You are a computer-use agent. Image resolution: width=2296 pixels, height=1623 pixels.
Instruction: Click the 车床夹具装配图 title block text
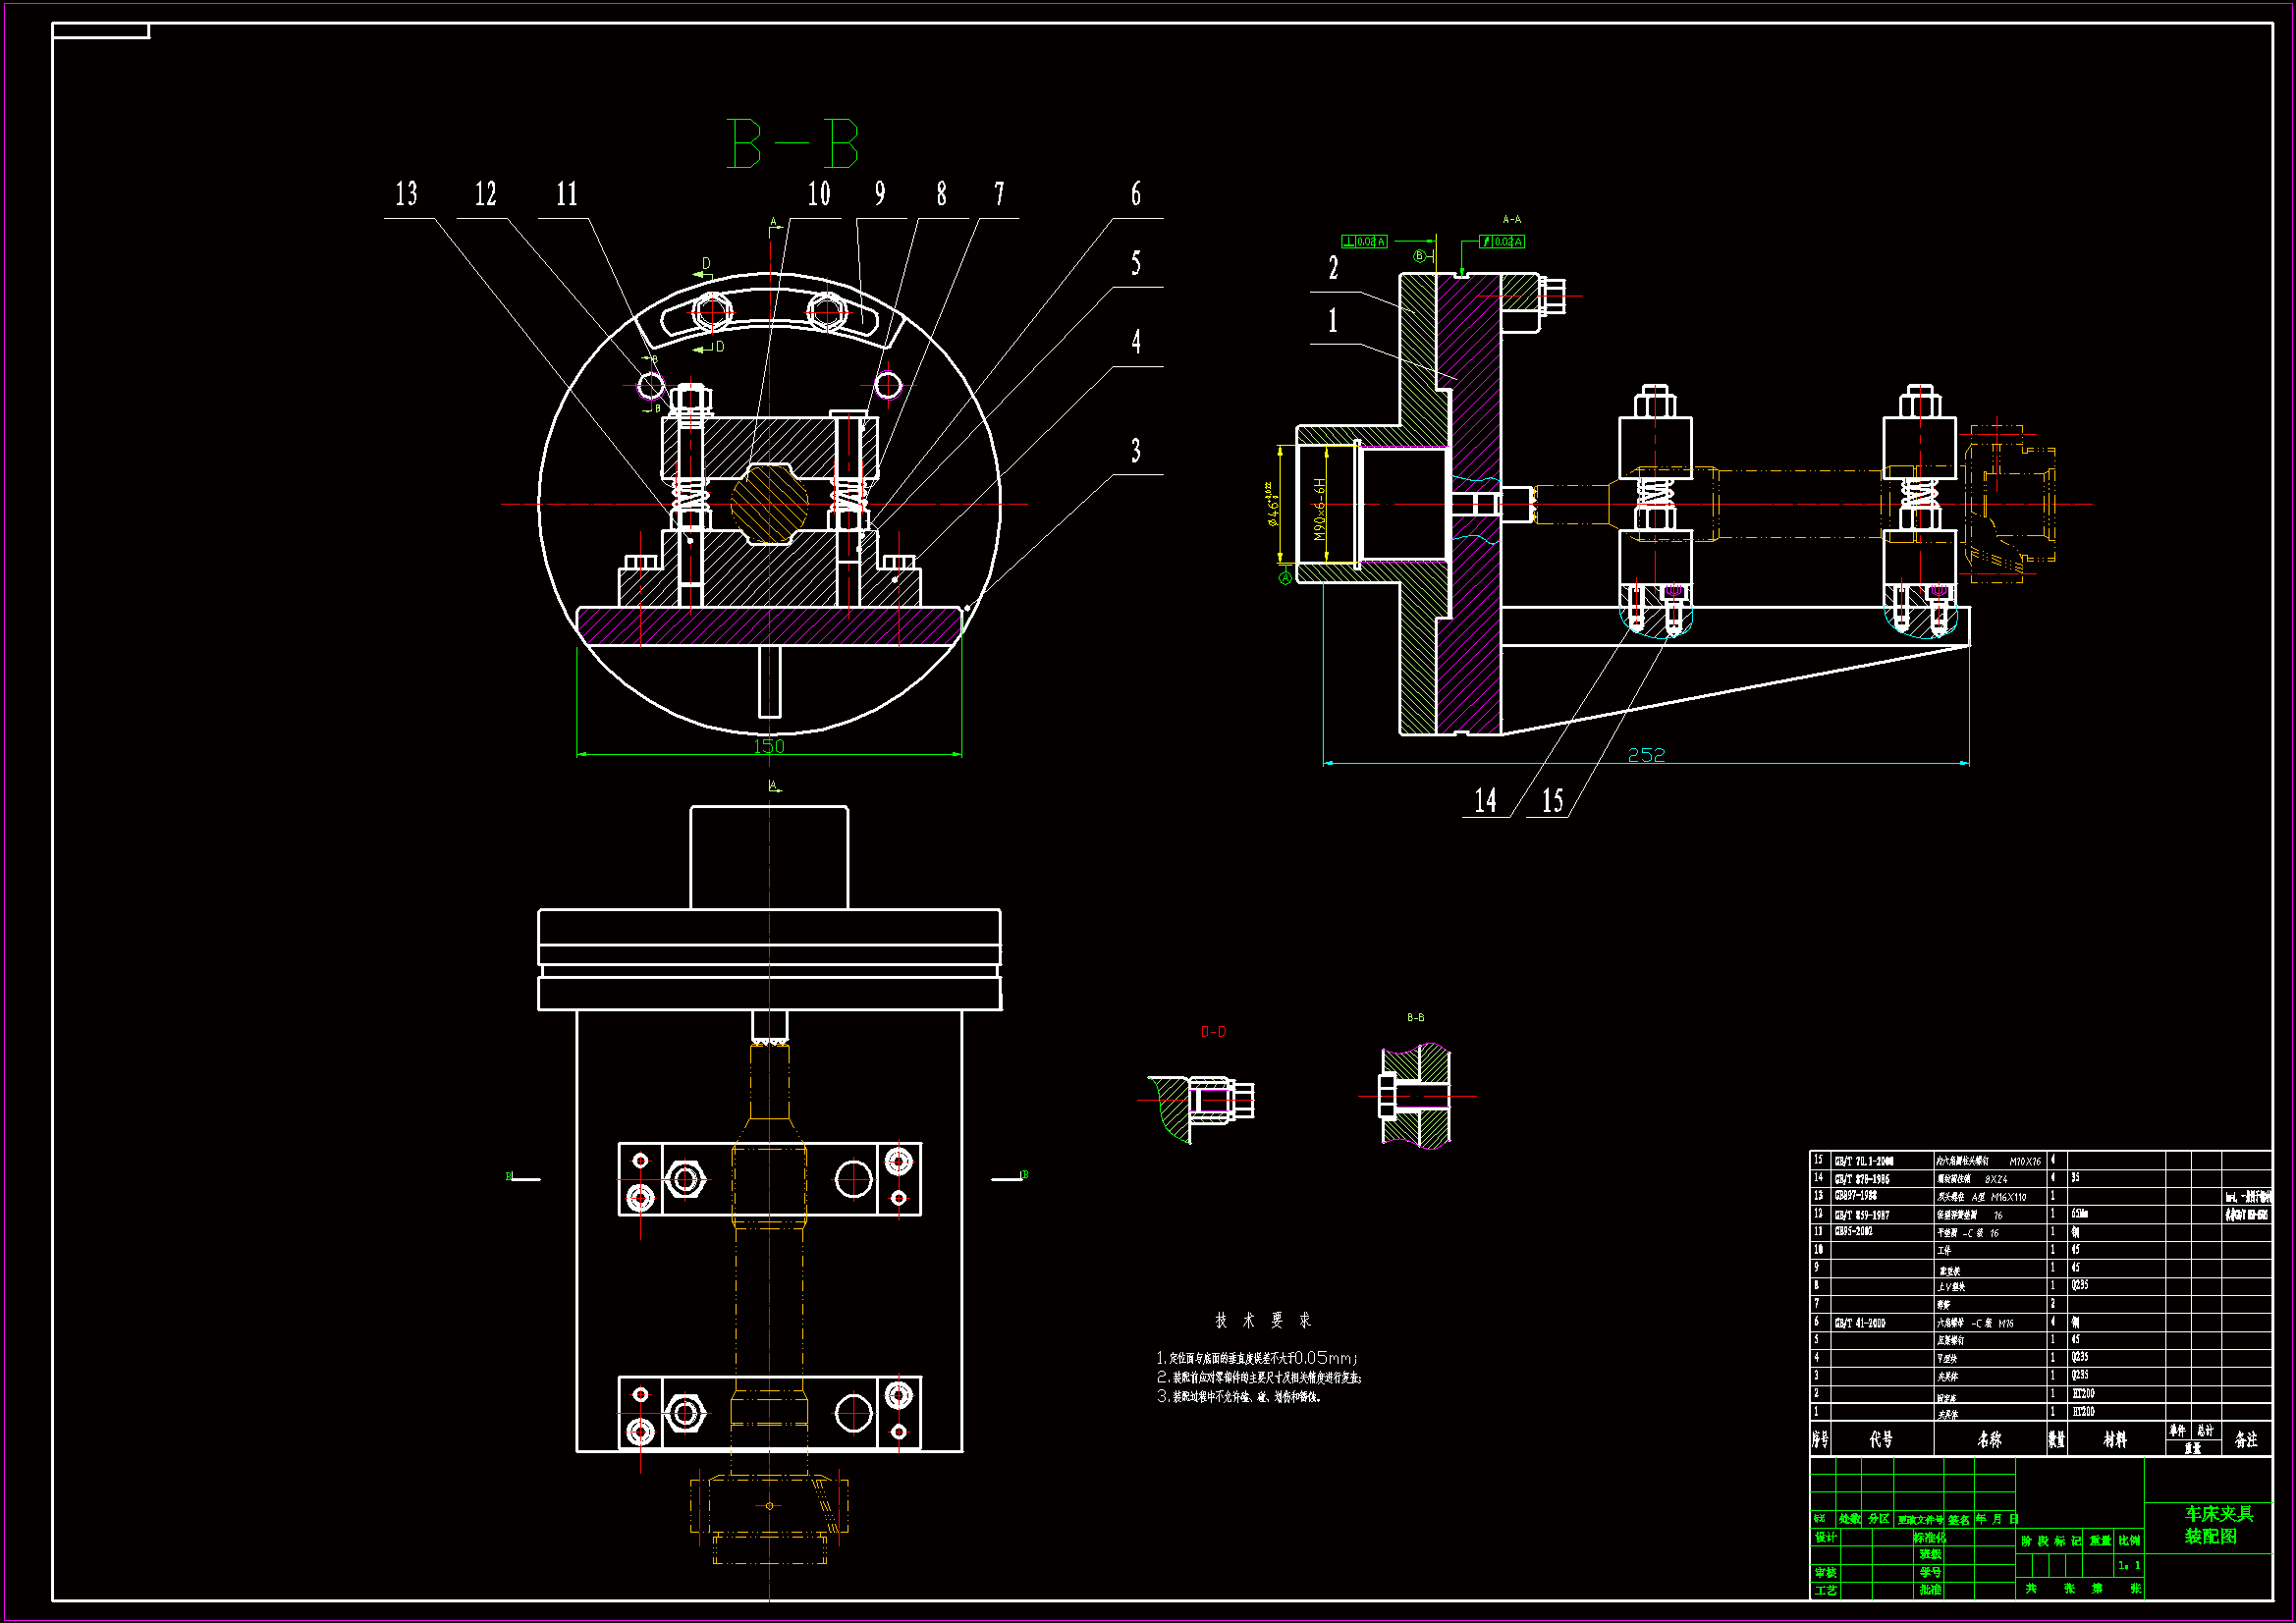(2217, 1525)
